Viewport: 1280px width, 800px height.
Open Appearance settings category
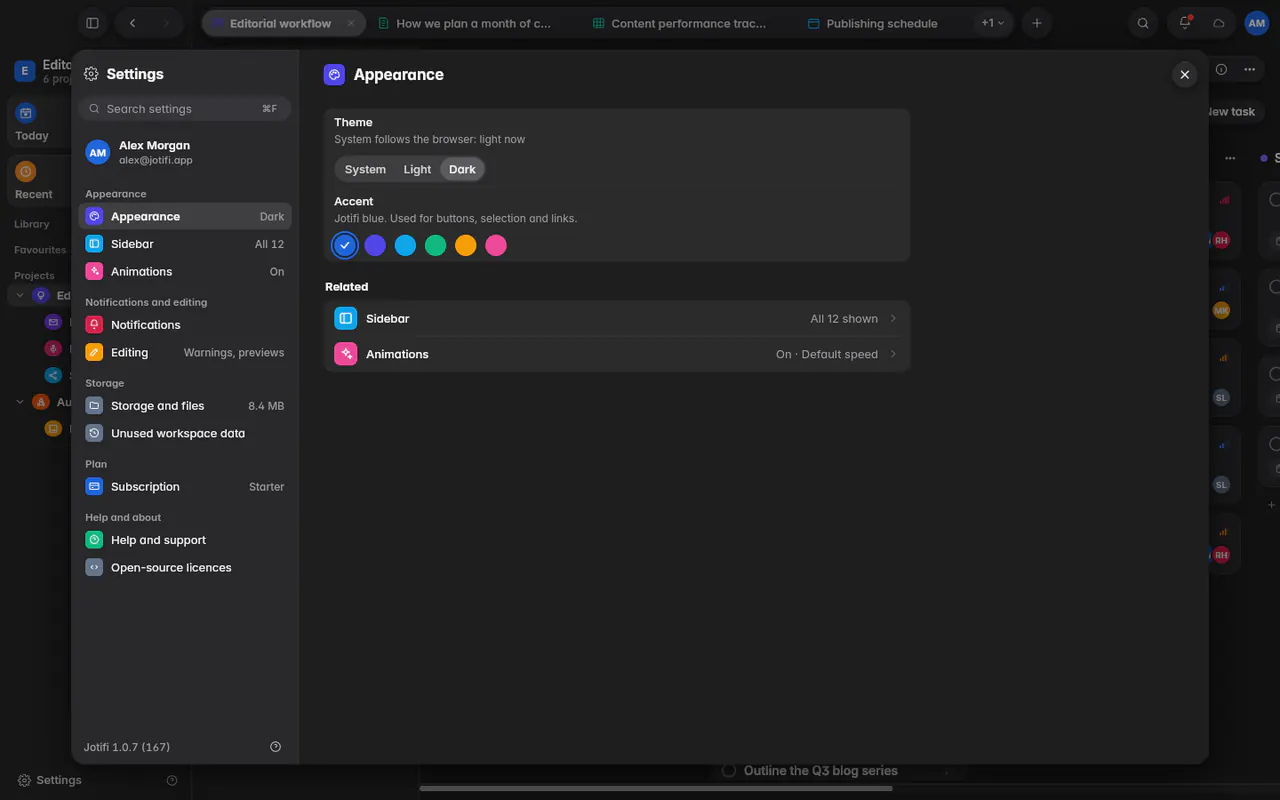[185, 216]
